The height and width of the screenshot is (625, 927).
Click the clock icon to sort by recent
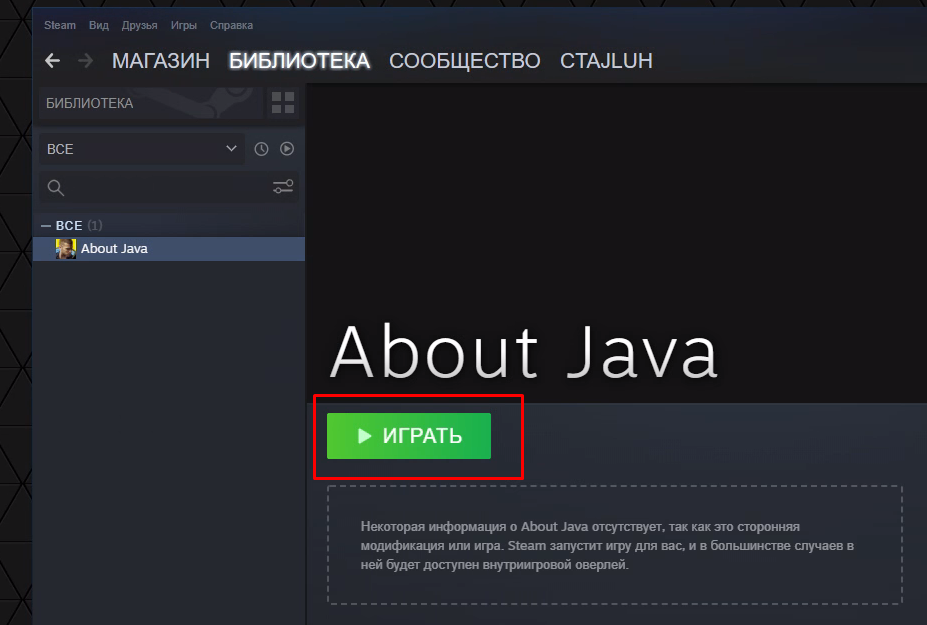pyautogui.click(x=261, y=149)
